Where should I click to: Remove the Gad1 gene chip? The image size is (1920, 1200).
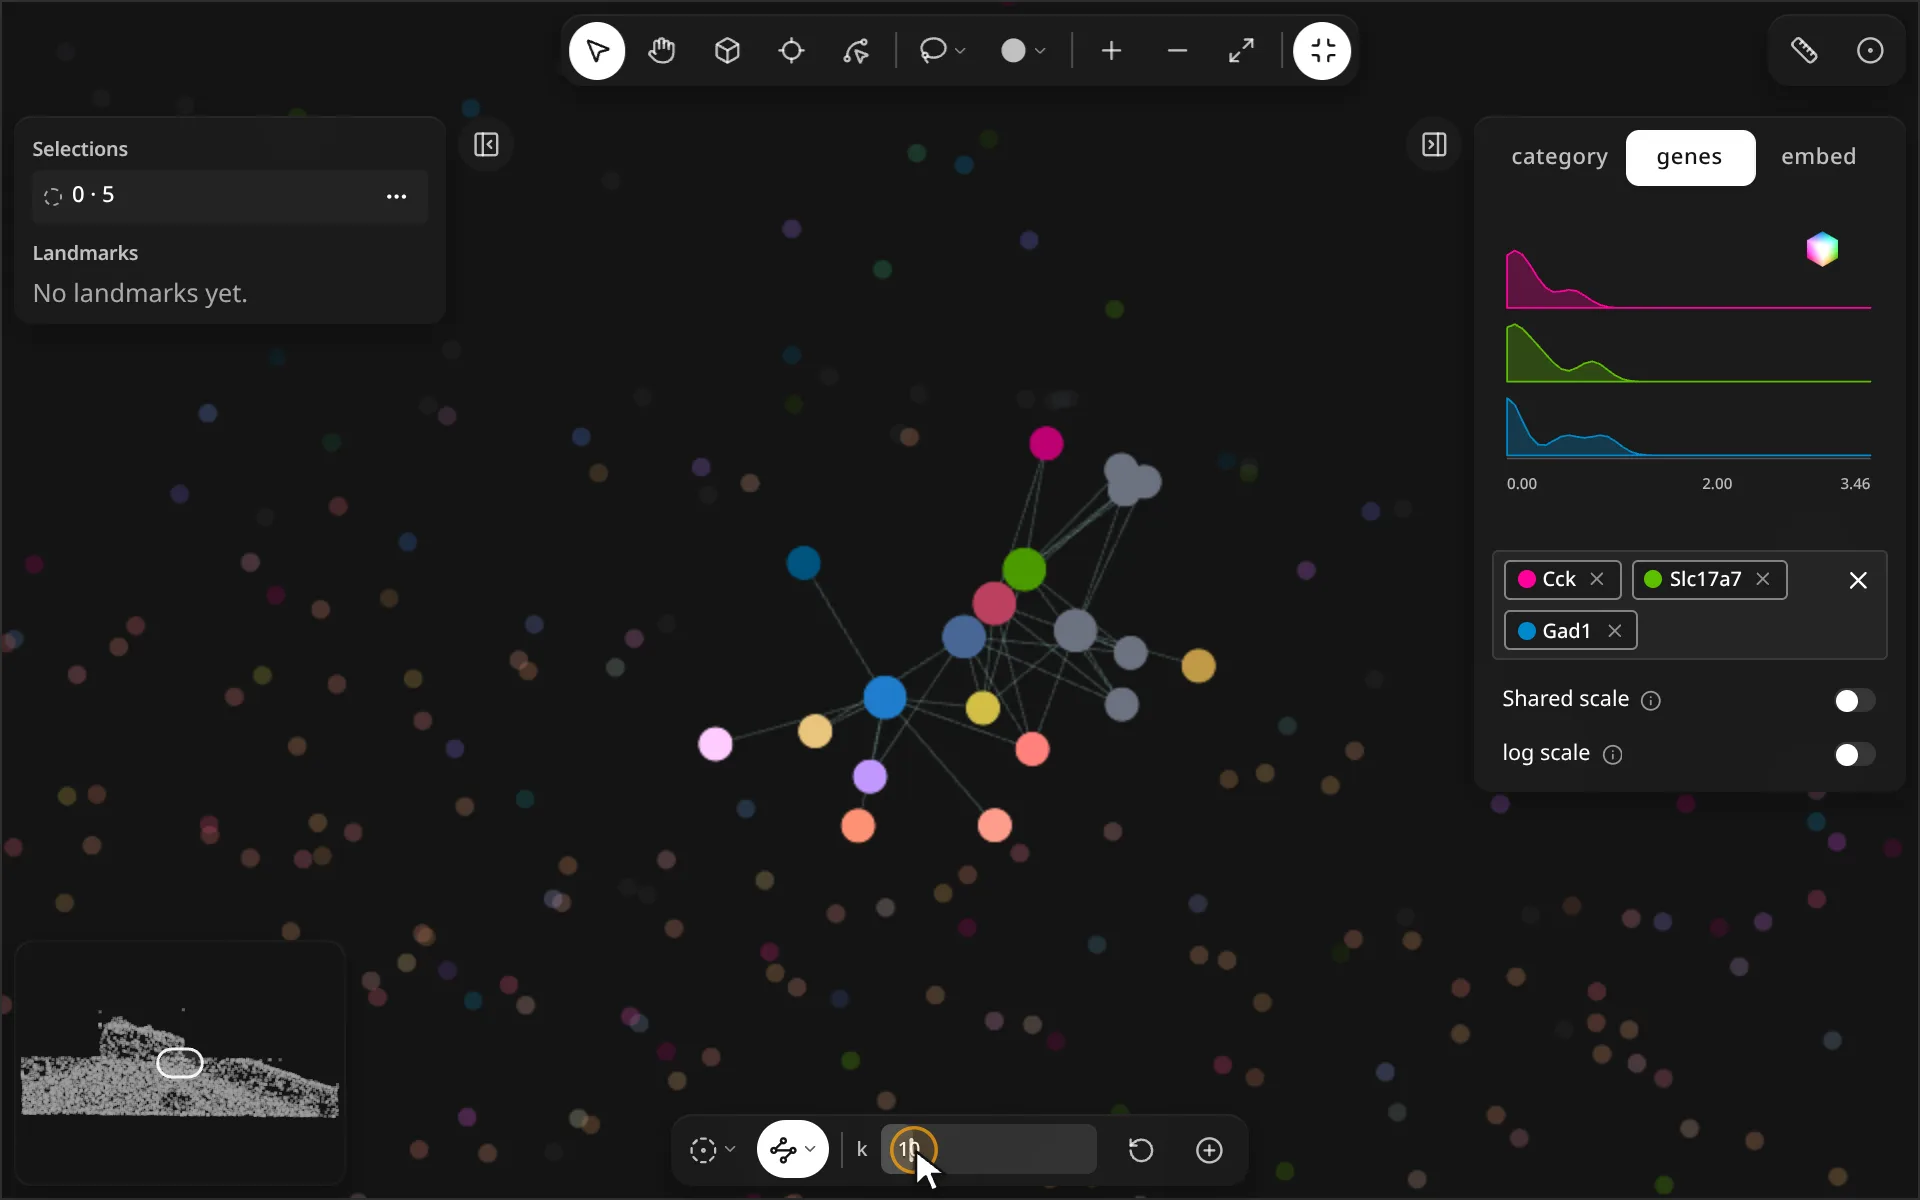pyautogui.click(x=1614, y=631)
